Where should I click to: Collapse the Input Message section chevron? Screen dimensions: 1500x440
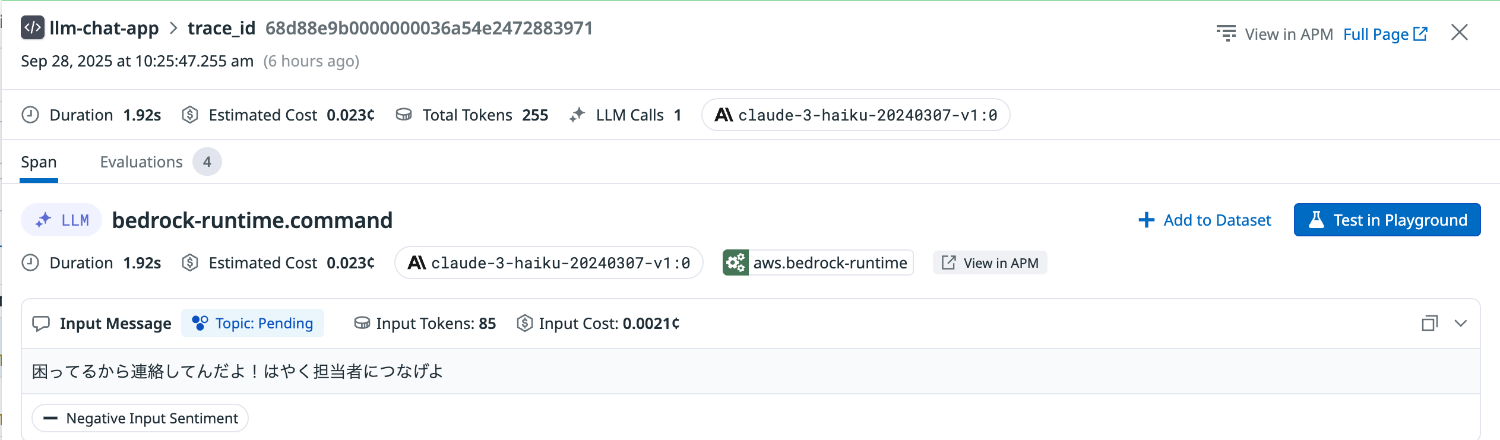1460,323
